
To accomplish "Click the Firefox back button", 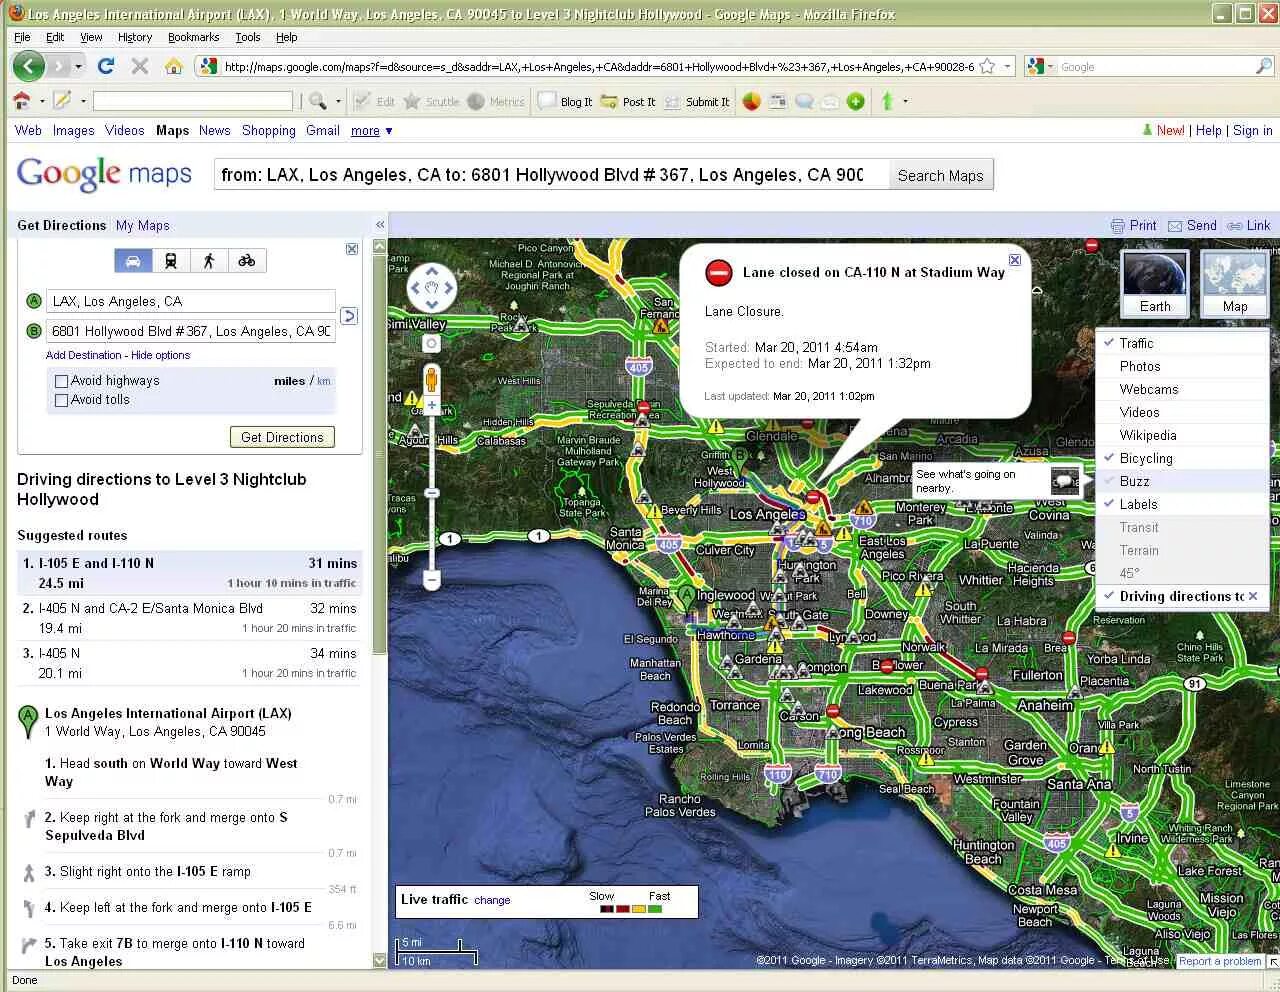I will [x=29, y=66].
